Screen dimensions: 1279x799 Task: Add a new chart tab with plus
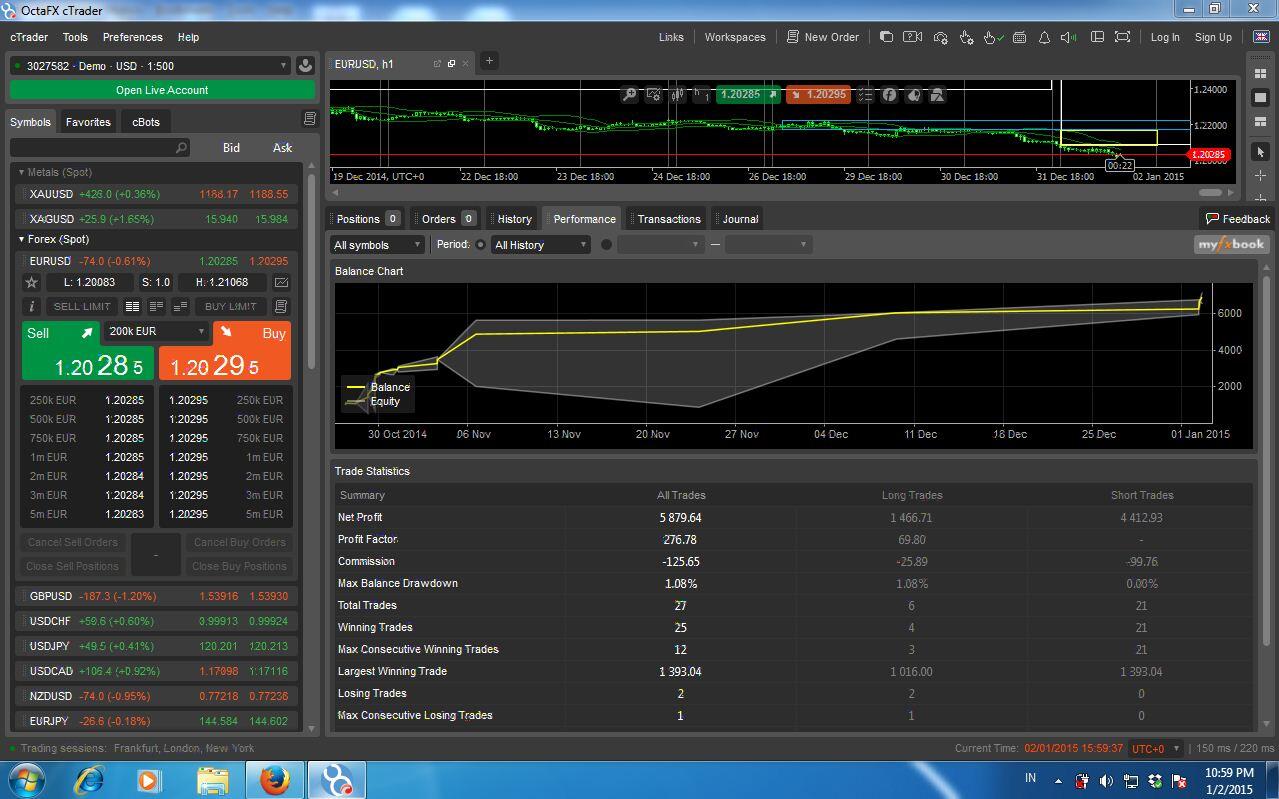[489, 61]
